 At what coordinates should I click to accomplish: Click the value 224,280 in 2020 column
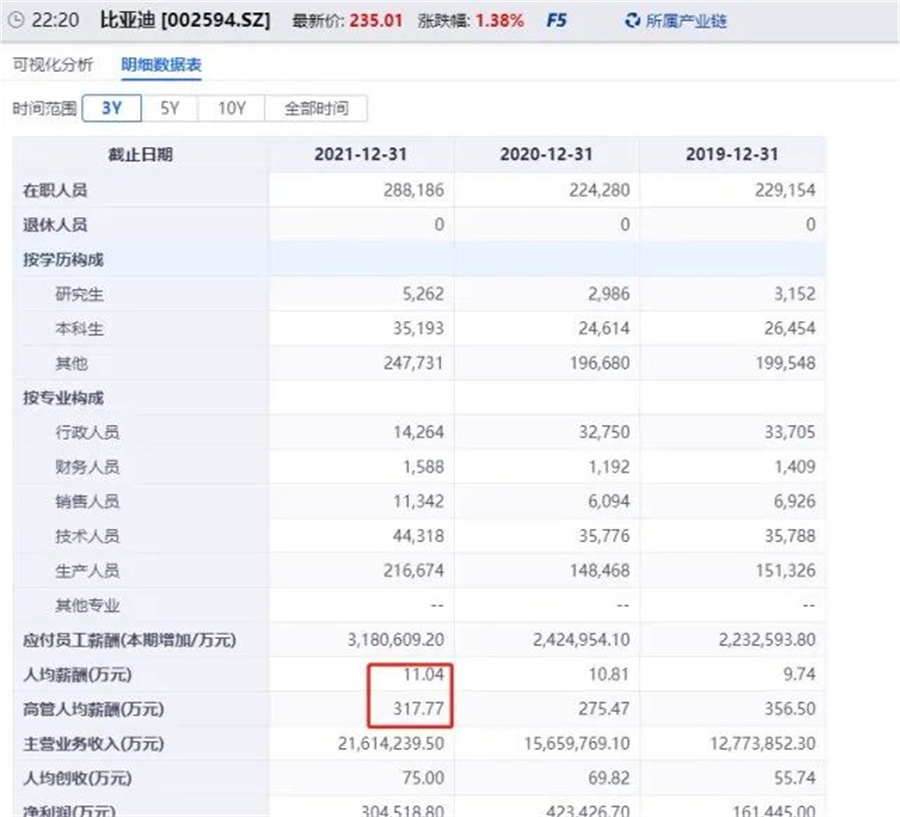click(600, 190)
